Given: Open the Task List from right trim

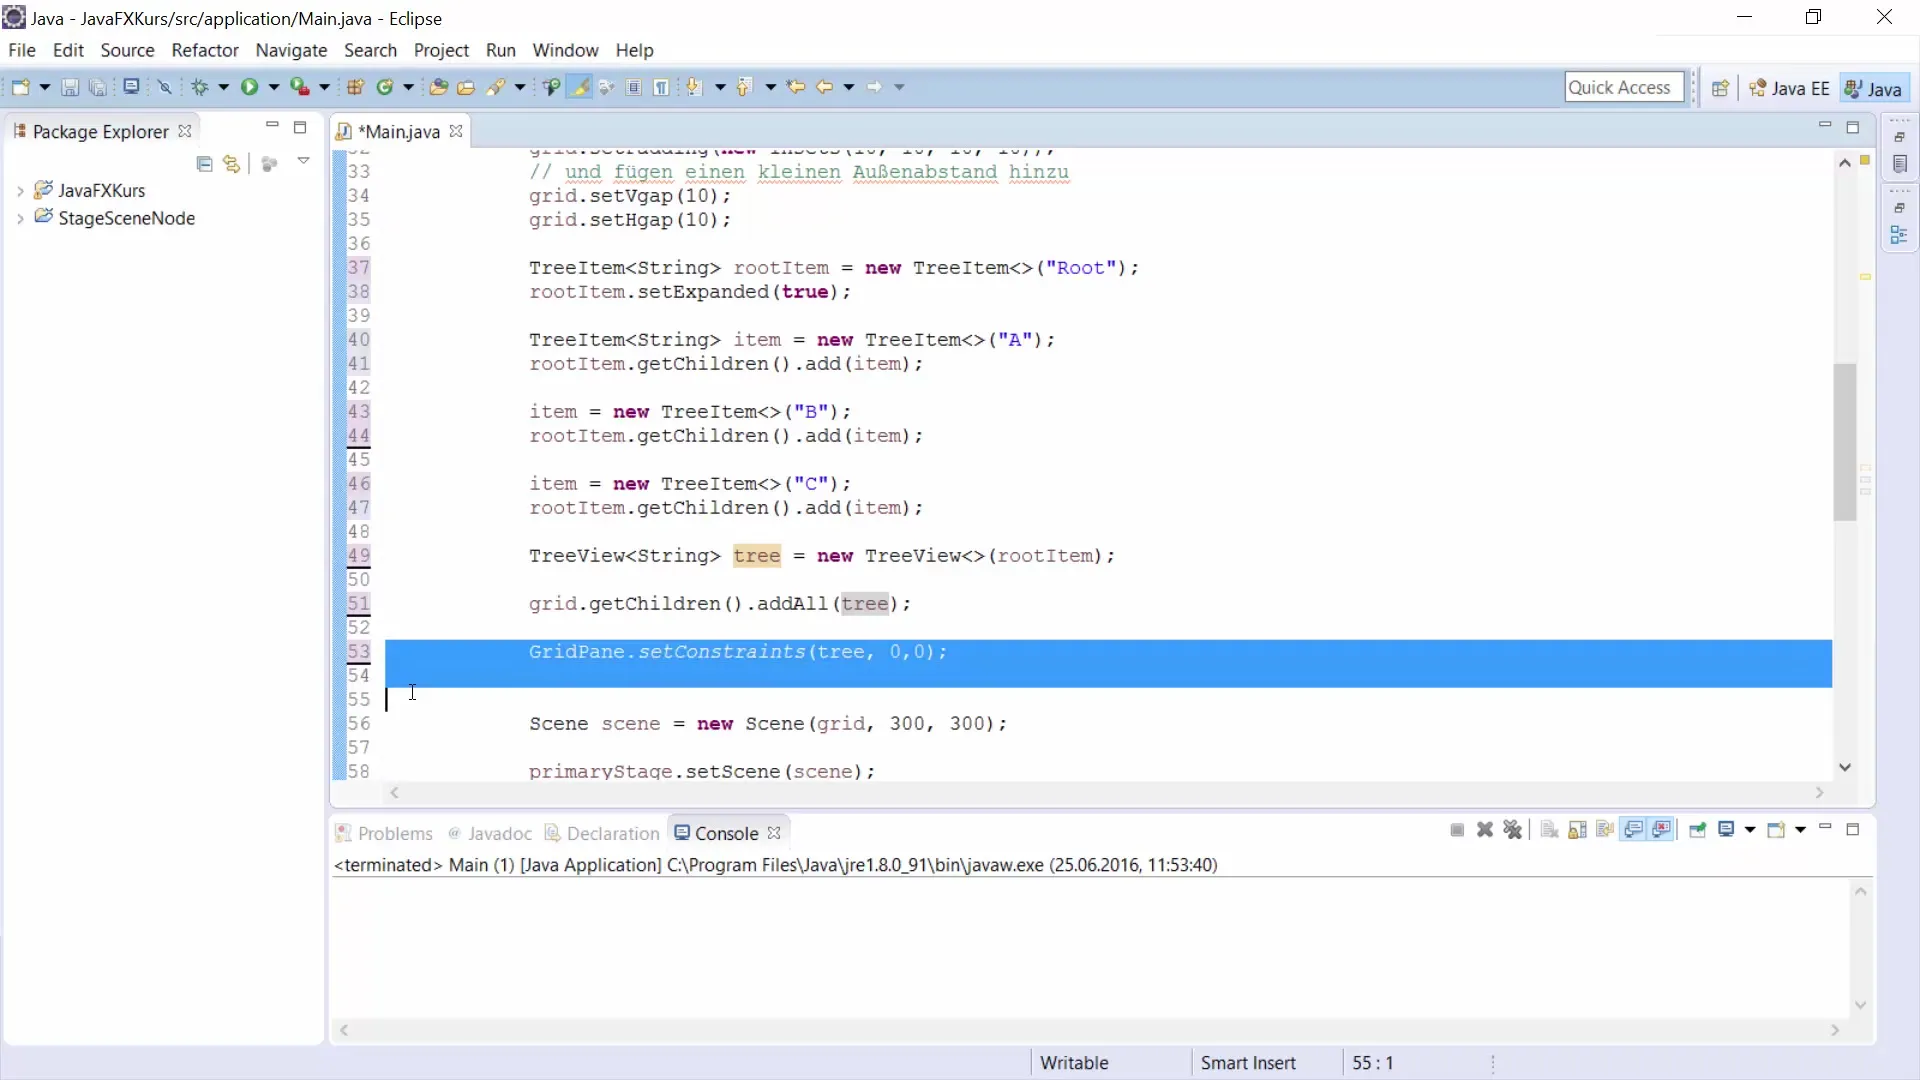Looking at the screenshot, I should 1899,164.
